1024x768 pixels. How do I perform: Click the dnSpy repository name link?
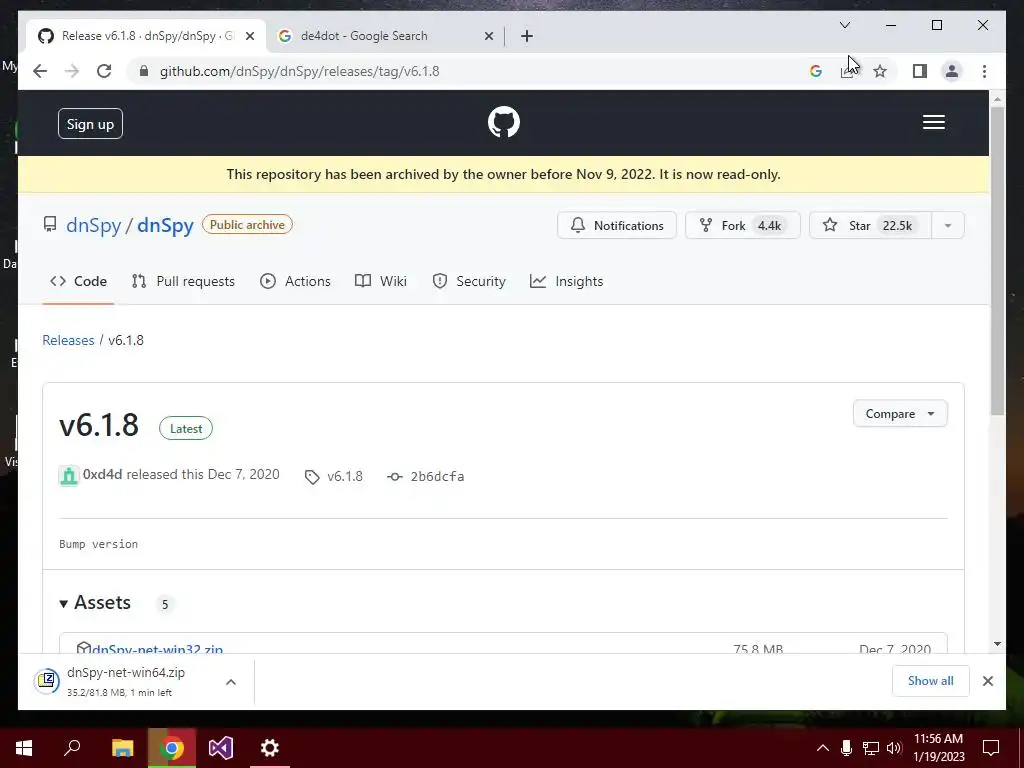point(165,225)
